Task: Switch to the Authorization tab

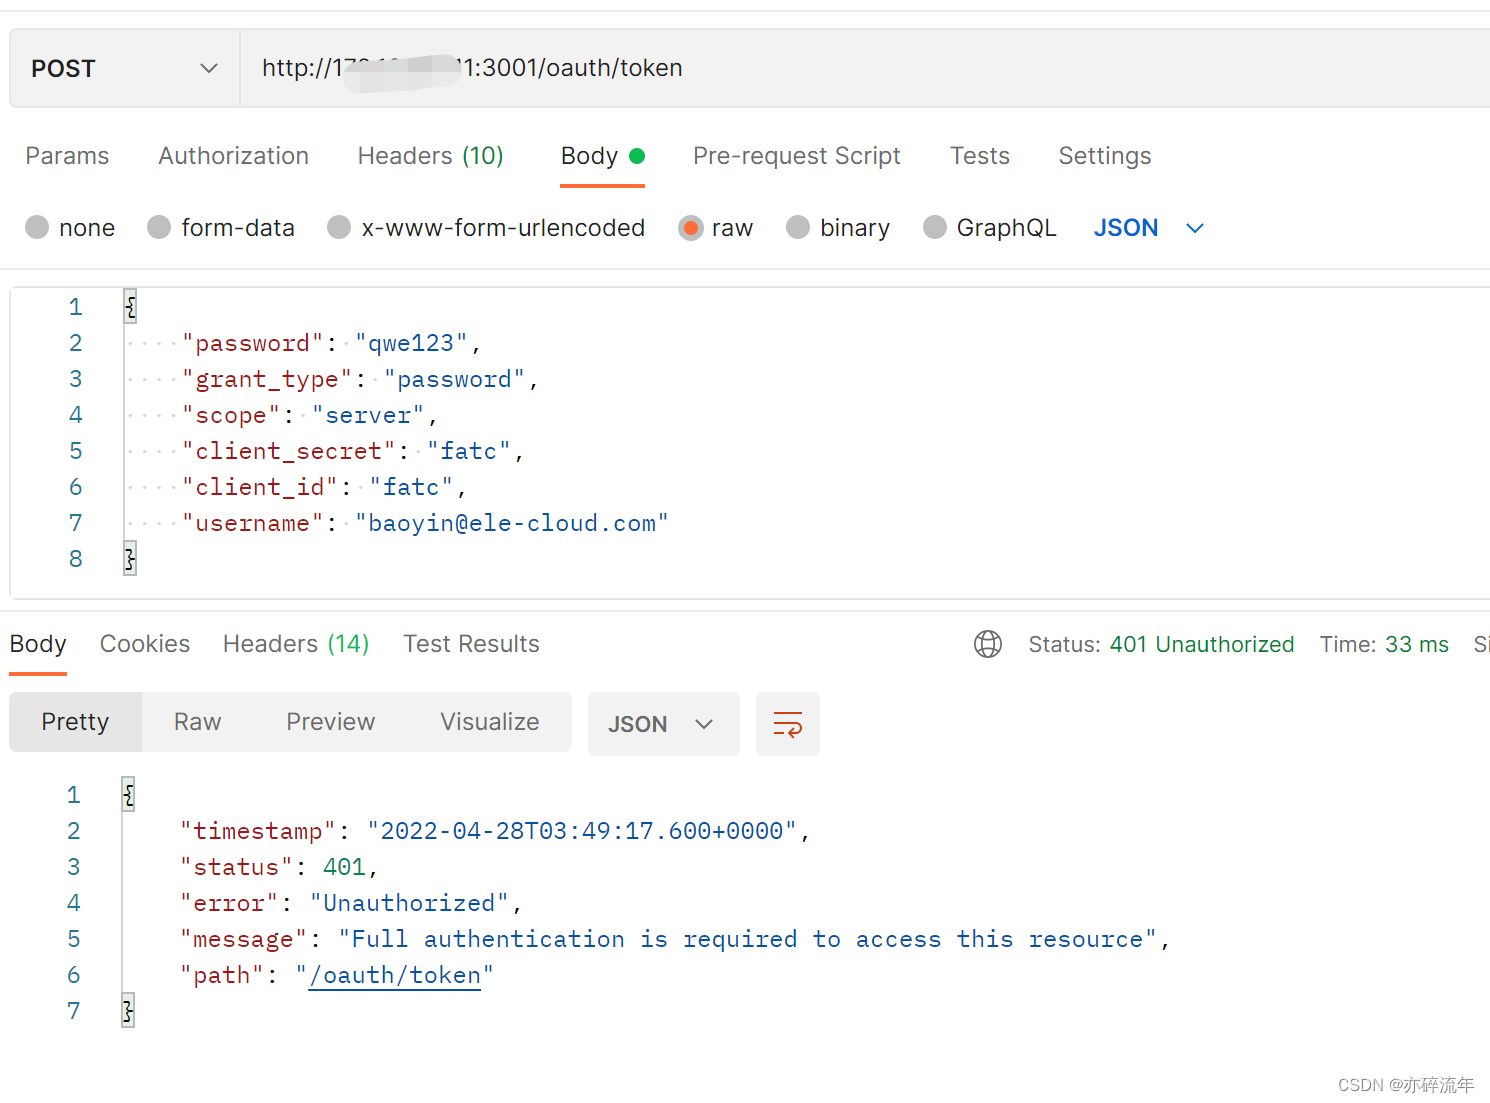Action: (x=233, y=156)
